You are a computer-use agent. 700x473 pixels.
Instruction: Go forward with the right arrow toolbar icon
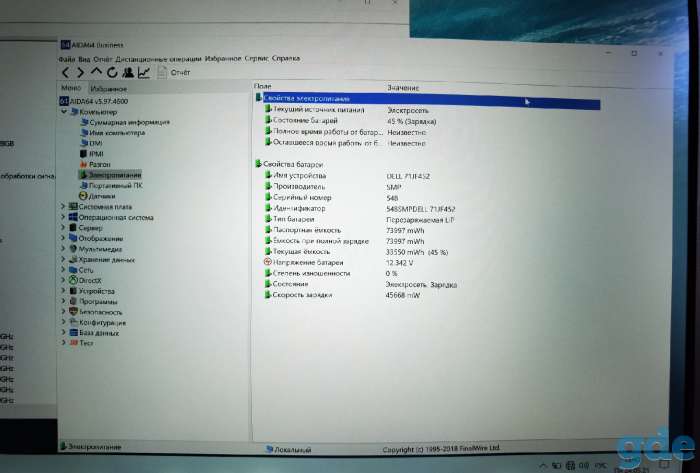pyautogui.click(x=80, y=72)
